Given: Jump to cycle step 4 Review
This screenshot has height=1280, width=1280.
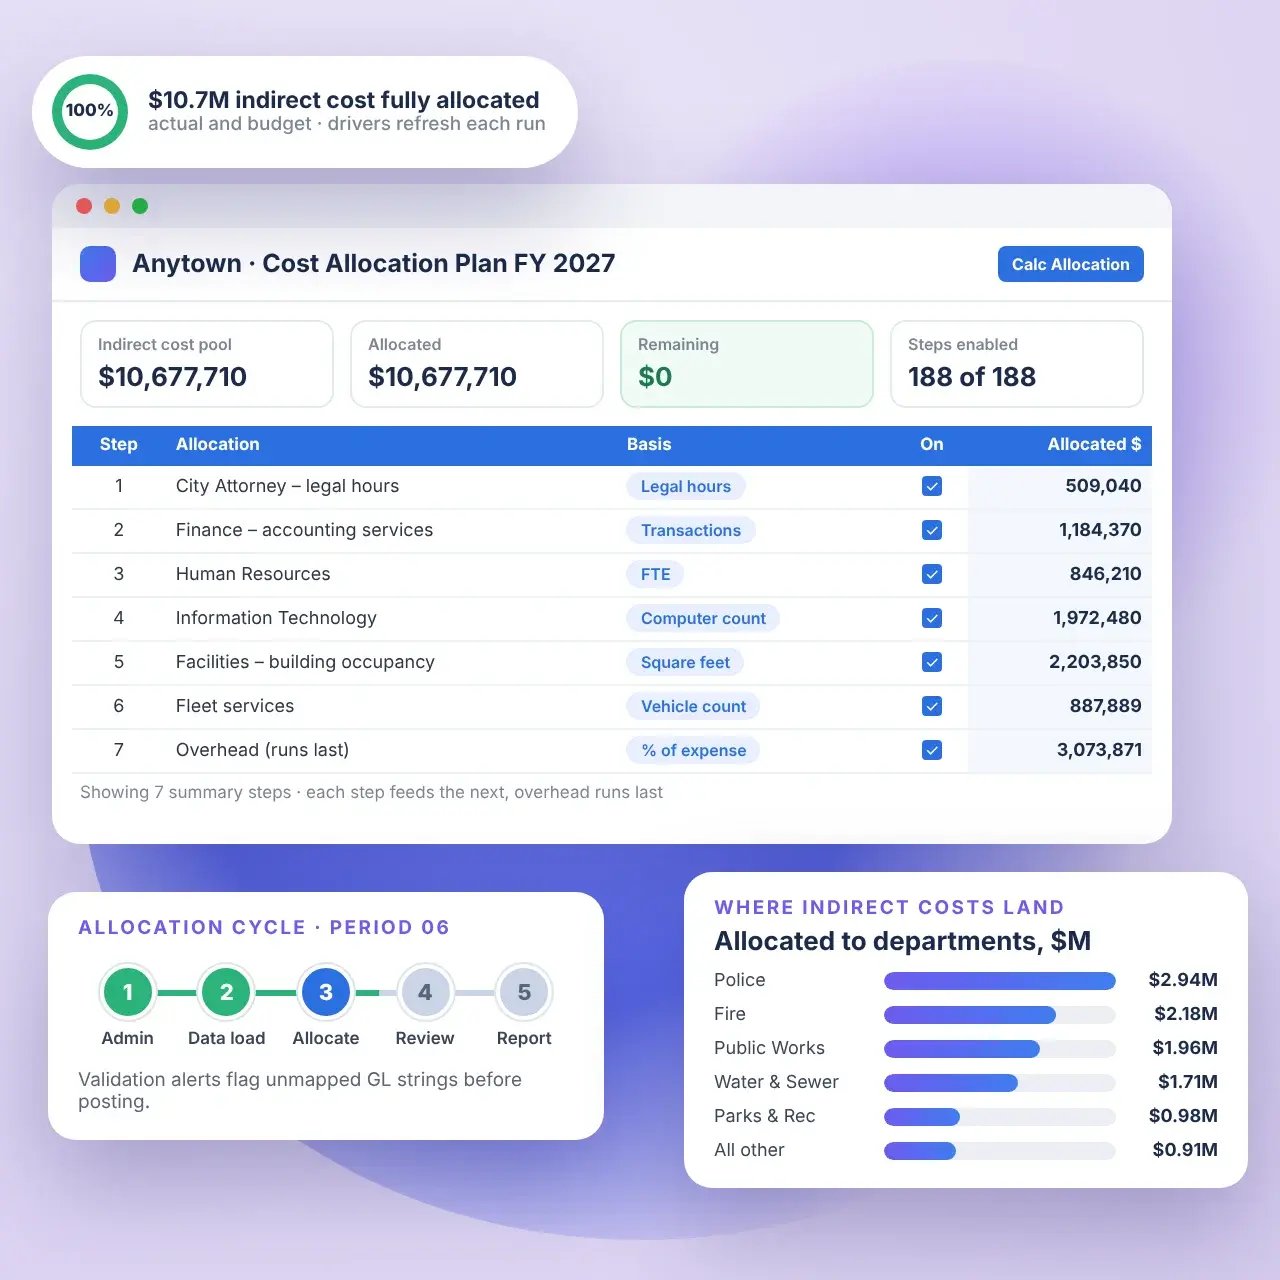Looking at the screenshot, I should (x=425, y=992).
